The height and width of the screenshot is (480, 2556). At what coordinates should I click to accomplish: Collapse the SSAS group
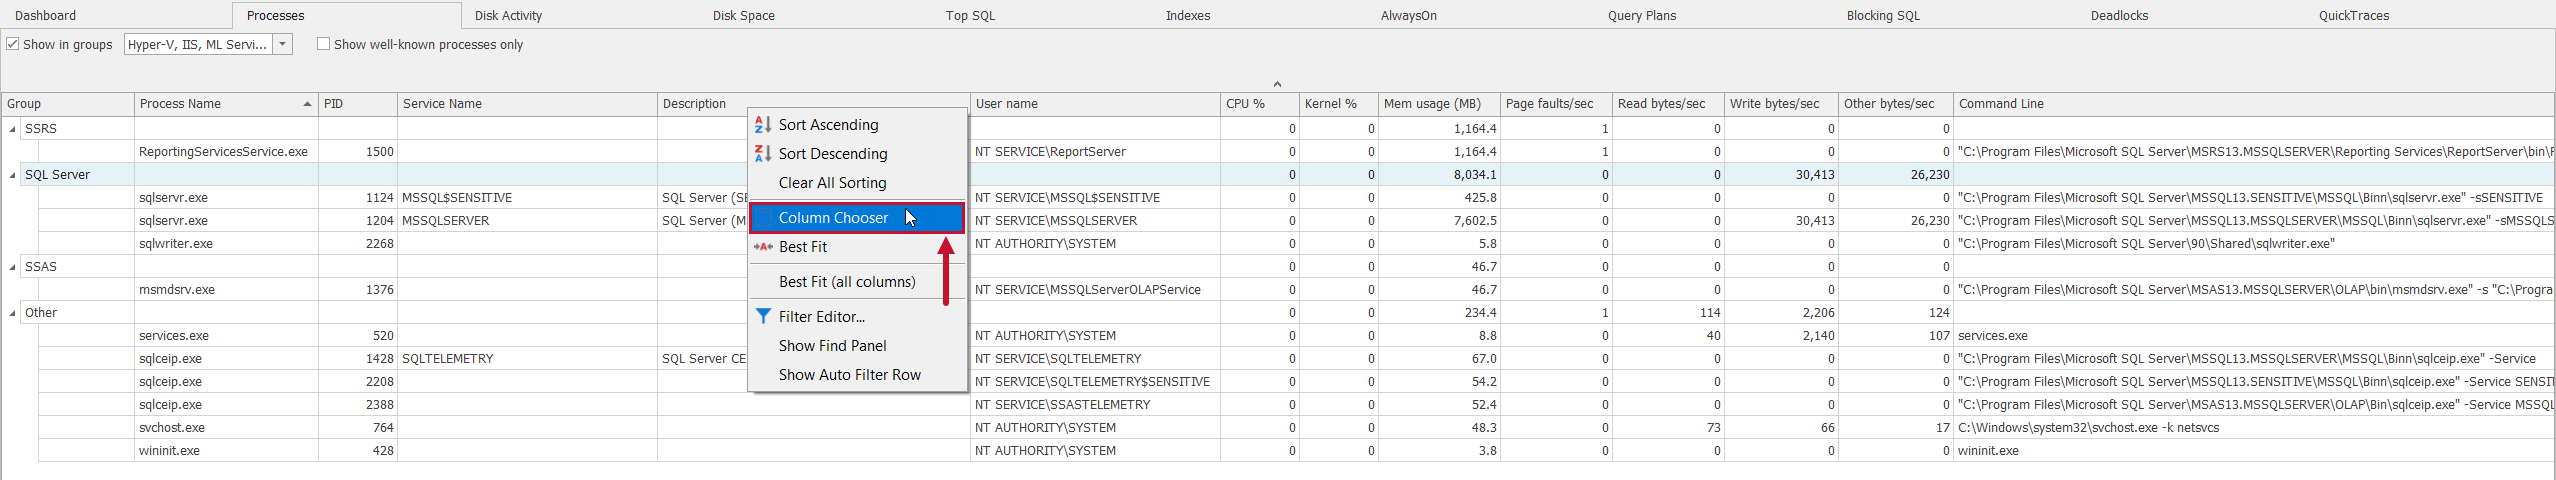click(x=13, y=267)
